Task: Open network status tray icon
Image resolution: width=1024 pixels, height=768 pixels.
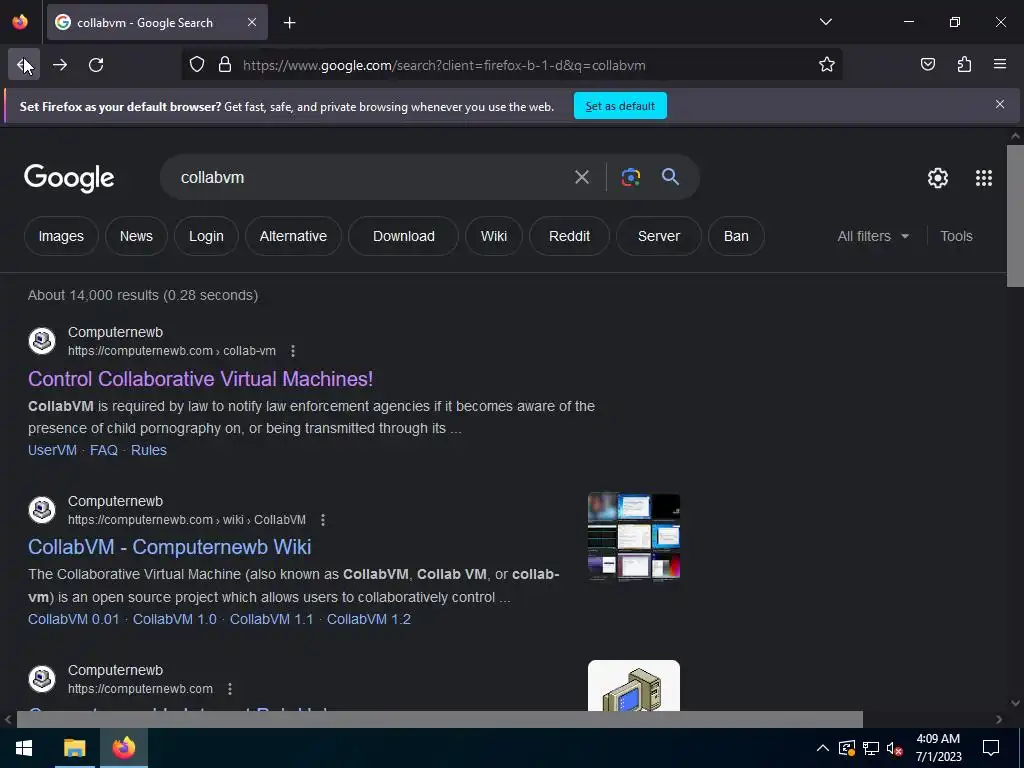Action: 871,748
